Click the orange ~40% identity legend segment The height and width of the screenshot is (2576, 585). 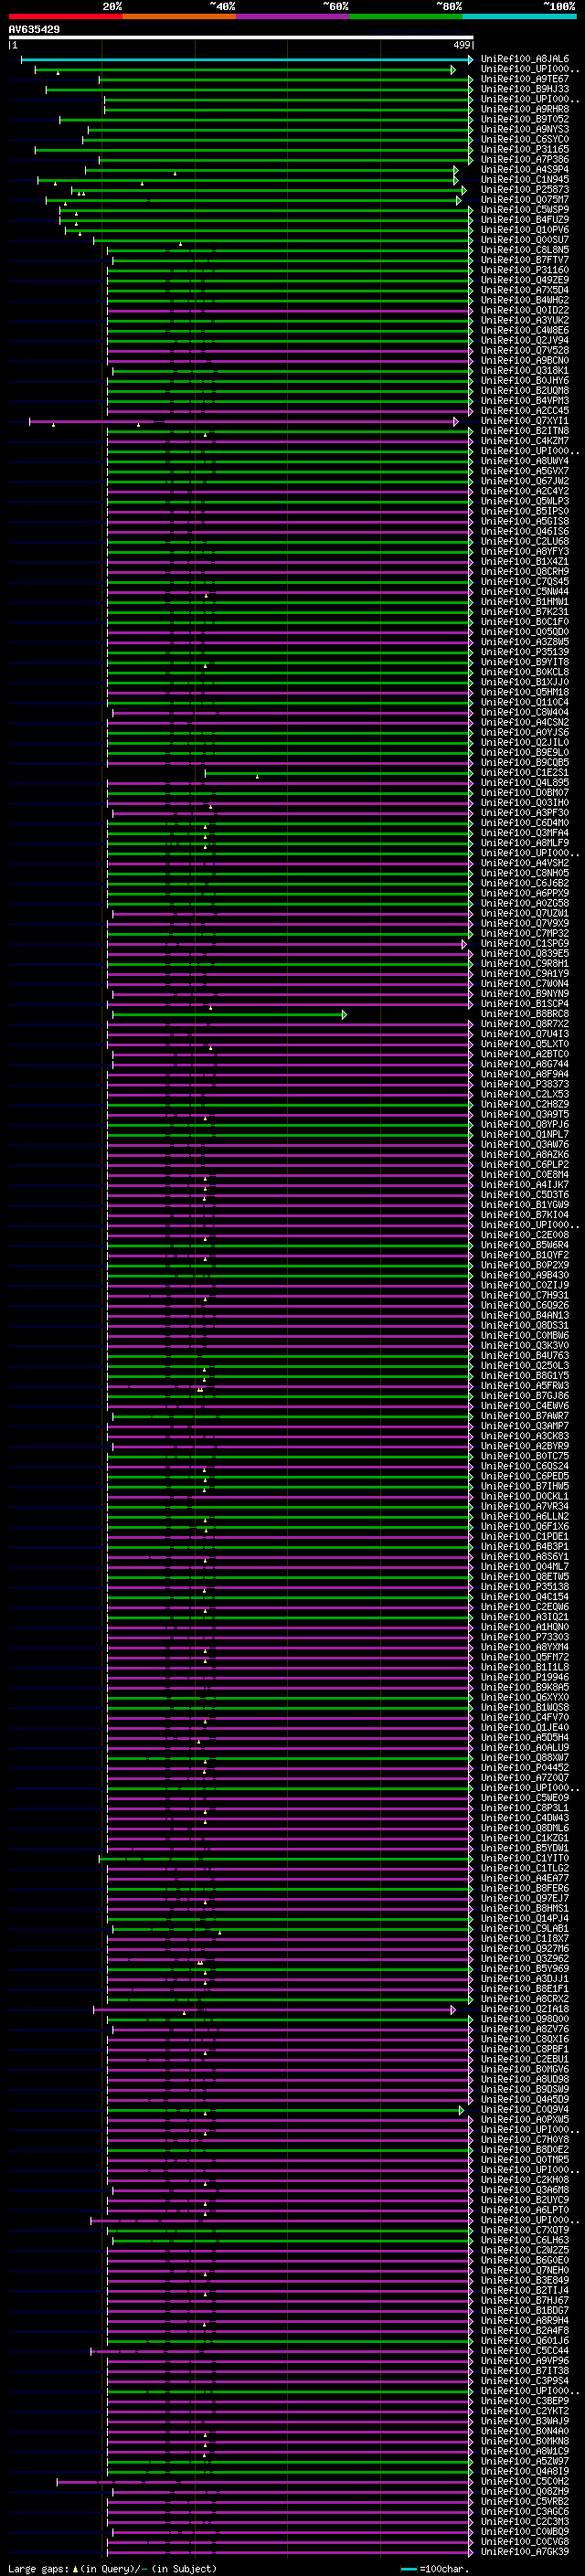tap(179, 16)
